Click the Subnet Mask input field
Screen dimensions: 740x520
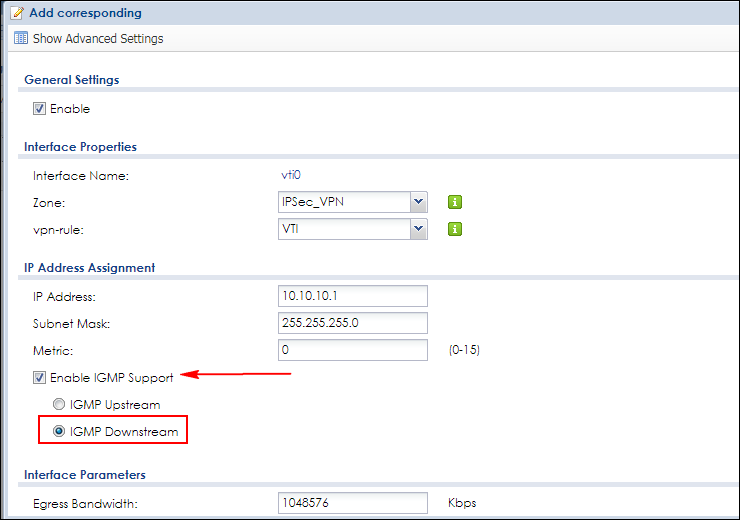click(x=352, y=323)
